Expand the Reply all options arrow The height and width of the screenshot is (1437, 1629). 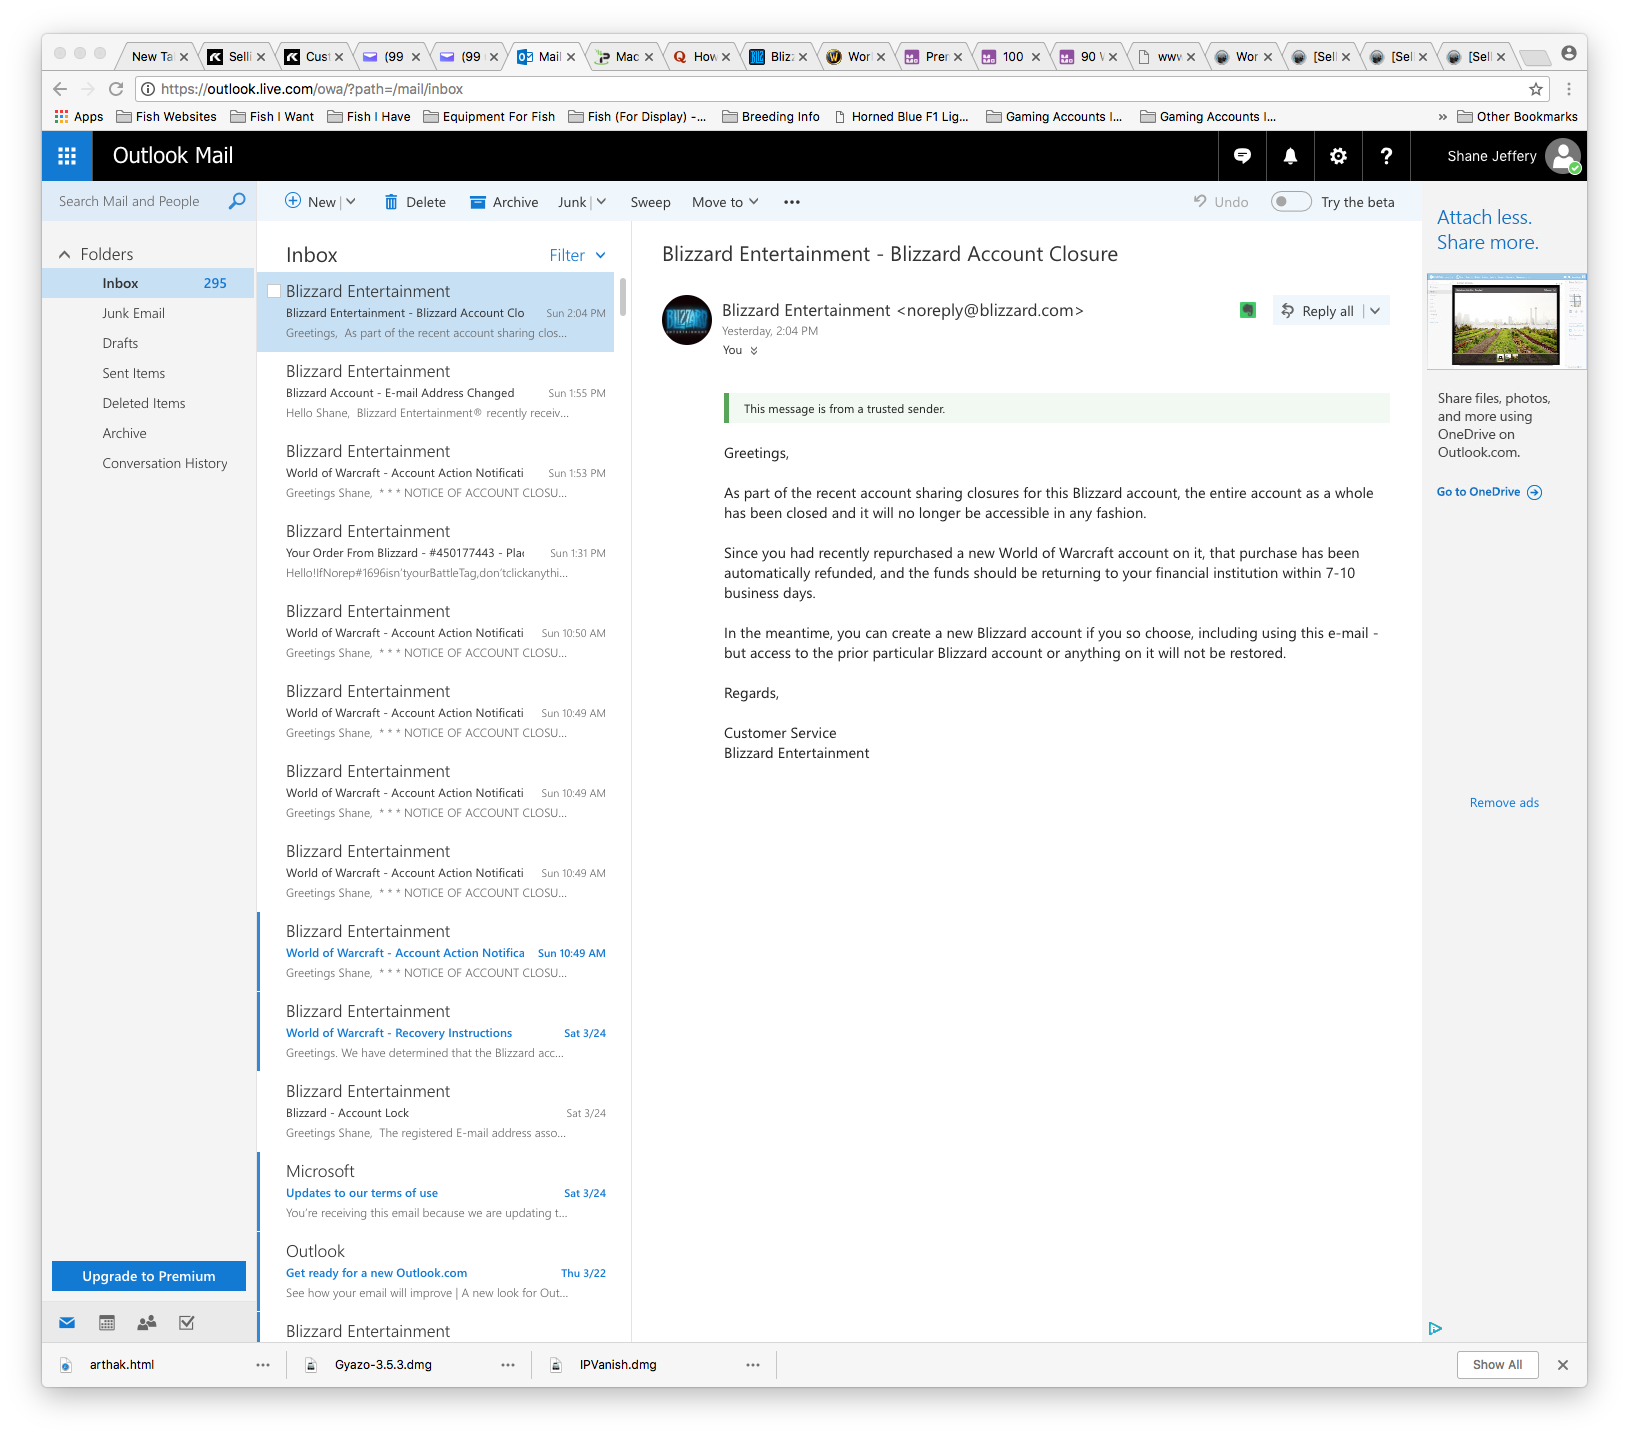[x=1375, y=311]
